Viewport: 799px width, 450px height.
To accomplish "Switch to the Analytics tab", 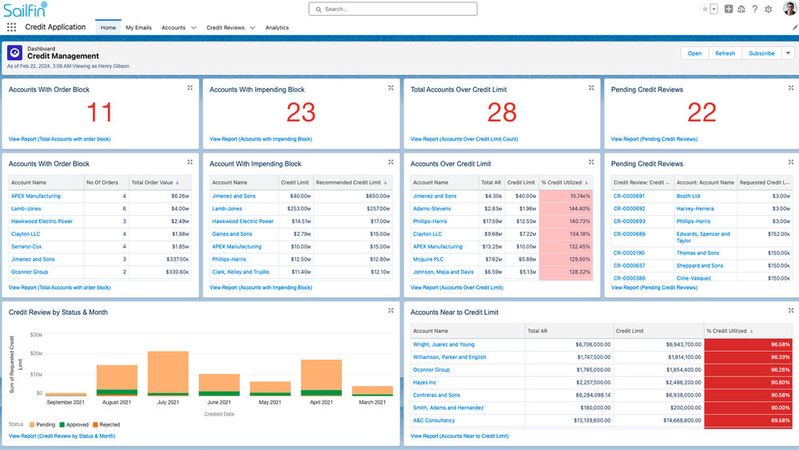I will tap(277, 28).
